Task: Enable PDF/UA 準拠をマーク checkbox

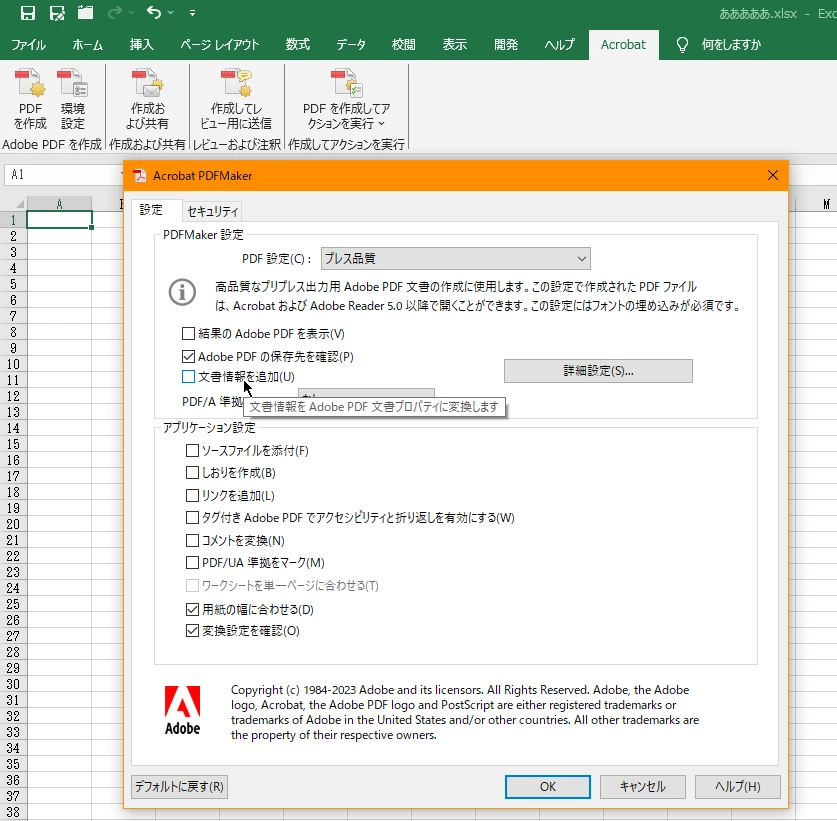Action: coord(192,563)
